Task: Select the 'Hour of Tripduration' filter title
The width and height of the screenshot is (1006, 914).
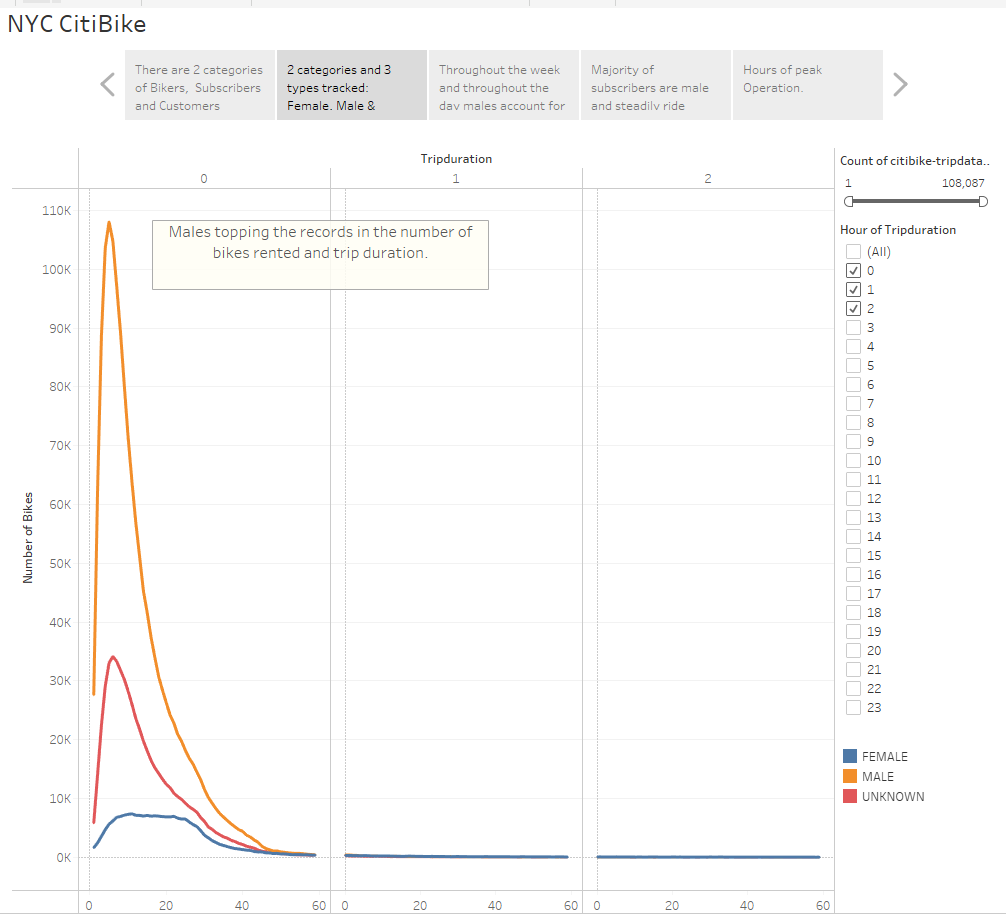Action: pos(898,230)
